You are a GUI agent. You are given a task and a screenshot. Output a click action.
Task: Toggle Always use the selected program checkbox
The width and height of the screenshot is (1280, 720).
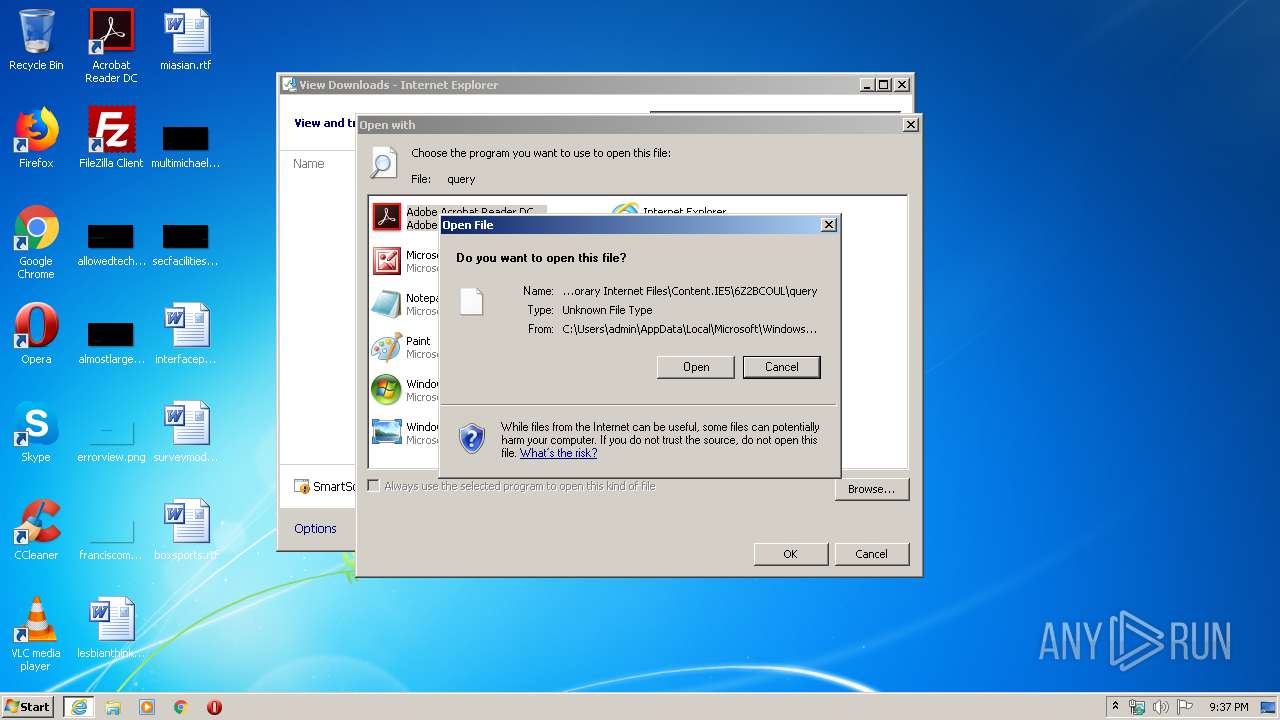point(374,486)
